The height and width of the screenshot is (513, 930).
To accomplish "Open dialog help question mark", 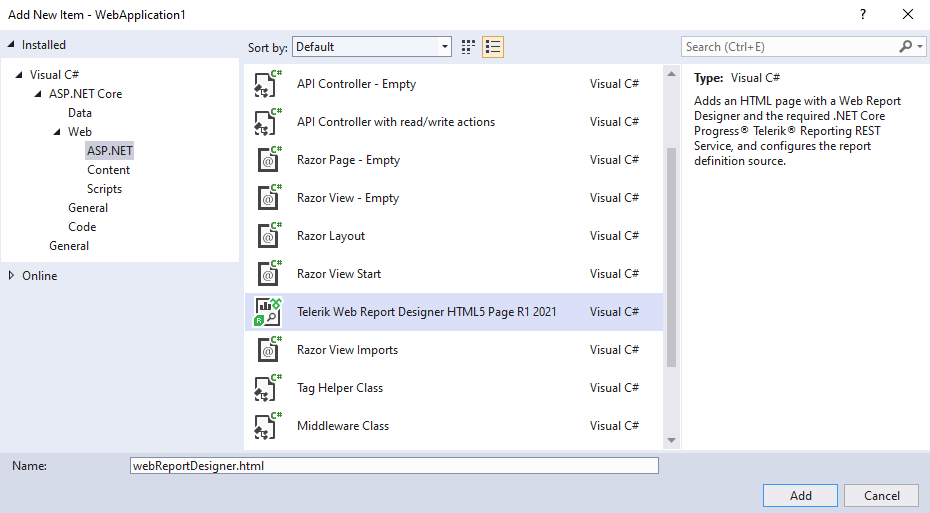I will point(862,14).
